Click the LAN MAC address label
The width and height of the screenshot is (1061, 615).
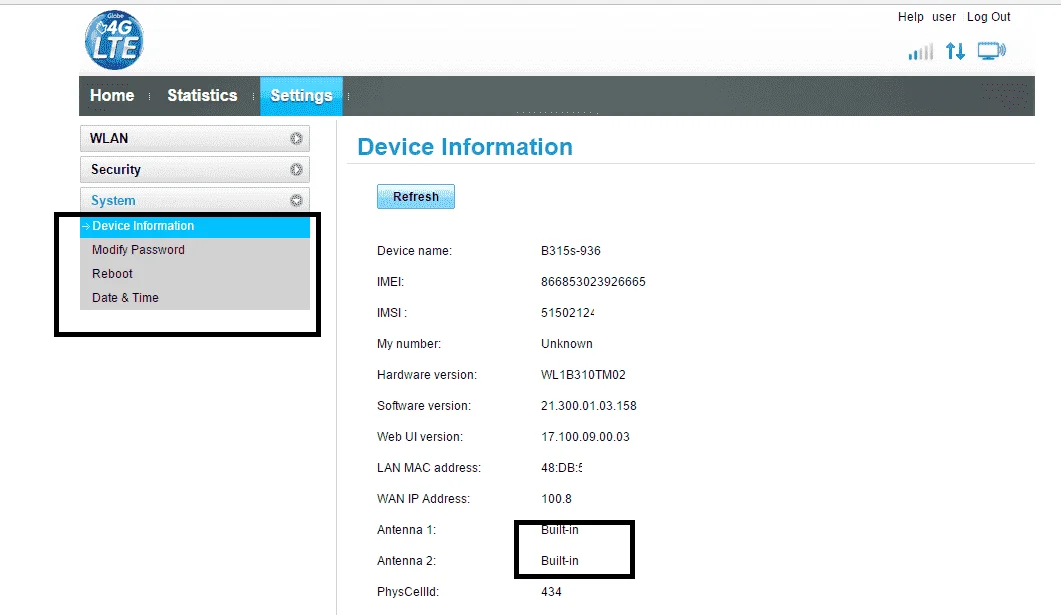tap(429, 468)
